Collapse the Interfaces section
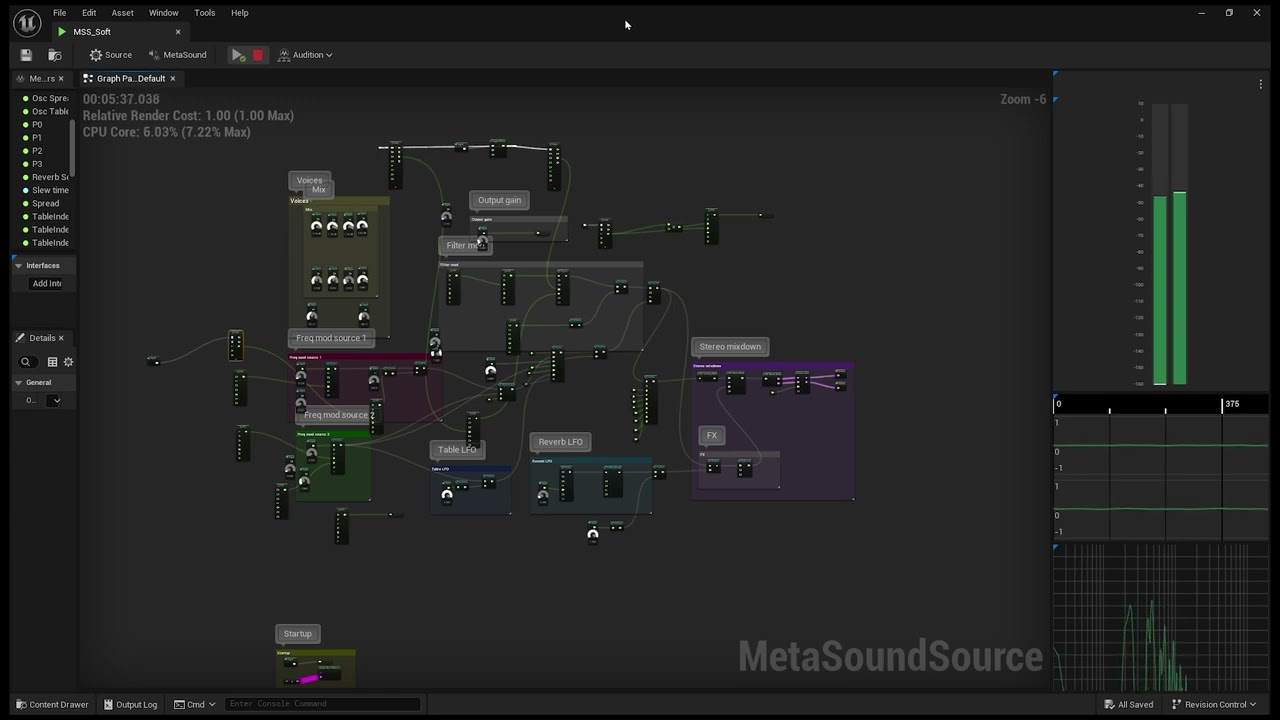 [x=18, y=266]
